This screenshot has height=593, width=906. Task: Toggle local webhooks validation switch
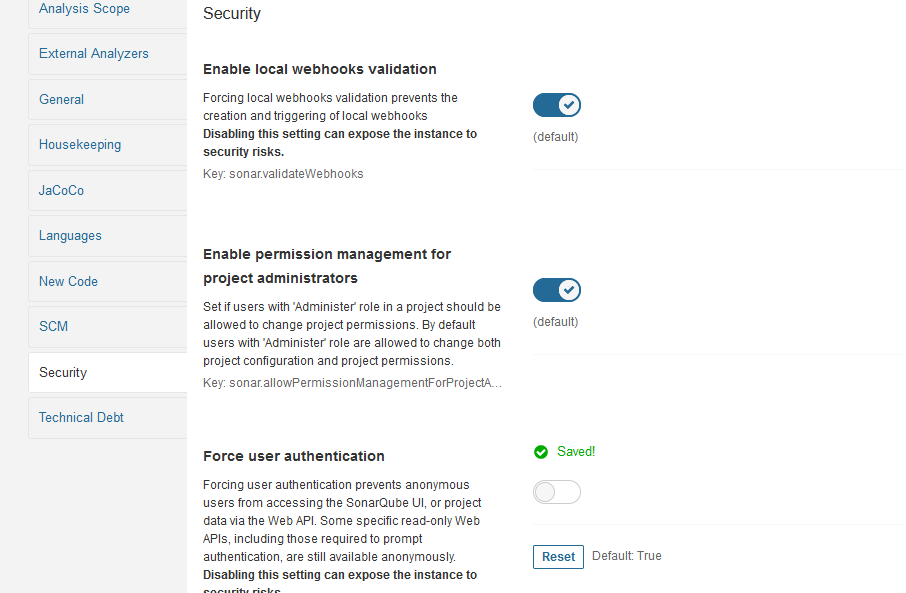click(x=556, y=105)
